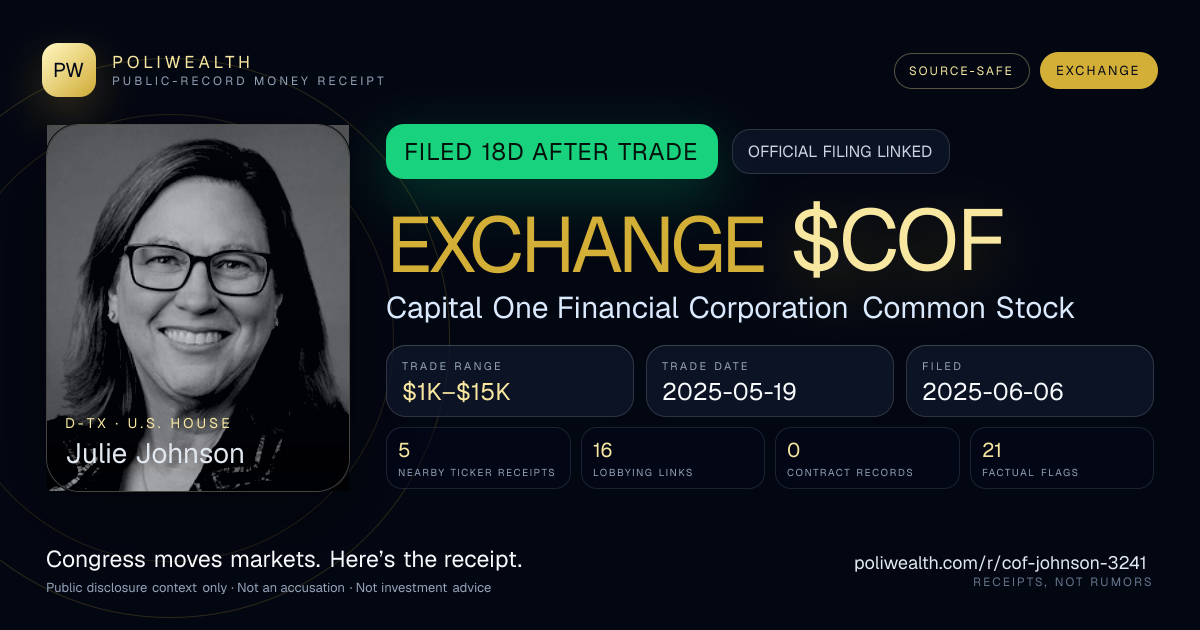Click the green FILED 18D AFTER TRADE badge

[x=551, y=152]
